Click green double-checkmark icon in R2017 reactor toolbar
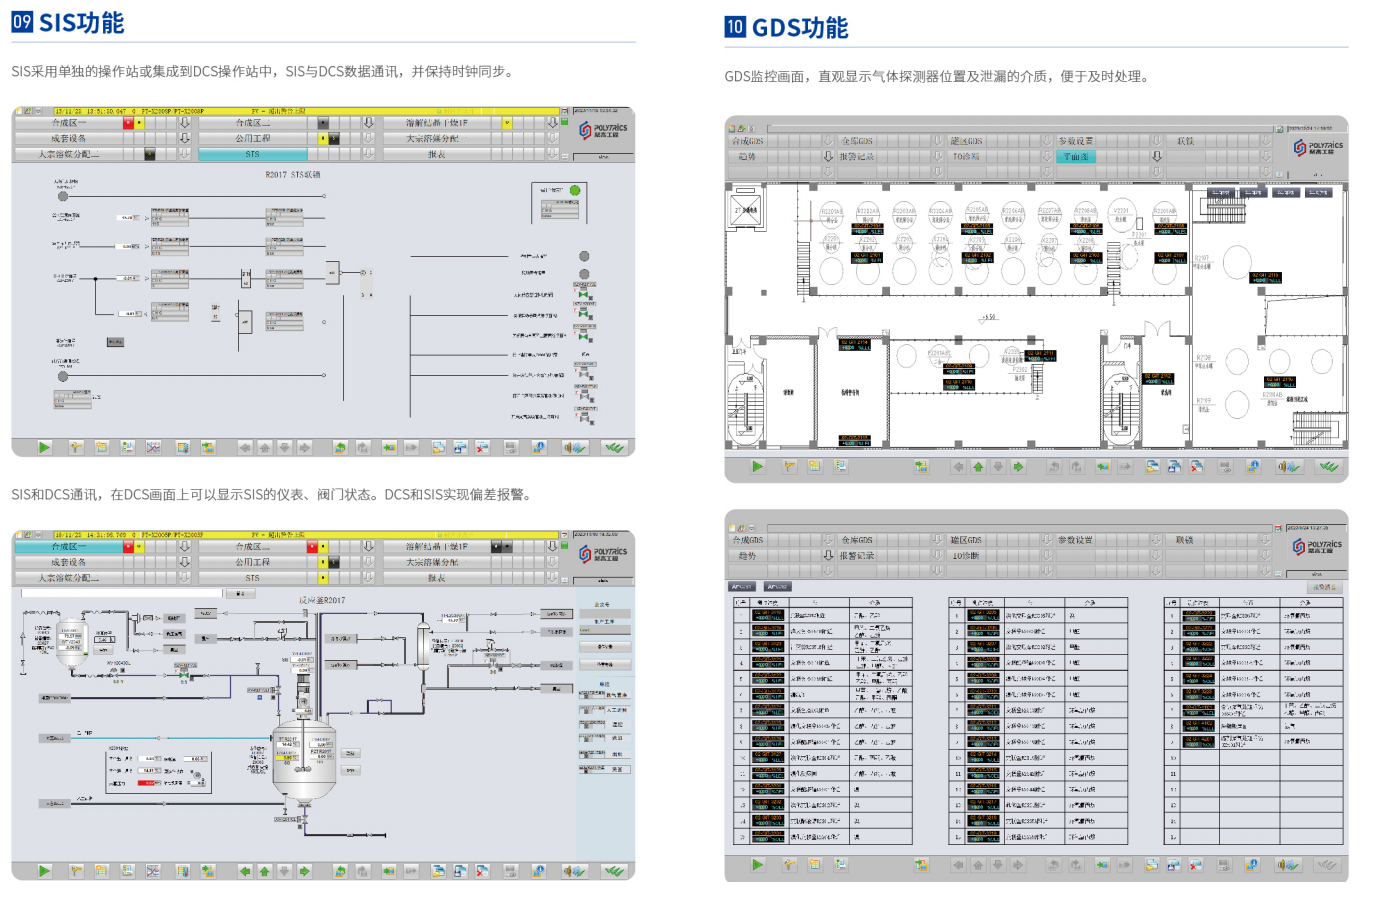Image resolution: width=1394 pixels, height=897 pixels. [x=614, y=871]
